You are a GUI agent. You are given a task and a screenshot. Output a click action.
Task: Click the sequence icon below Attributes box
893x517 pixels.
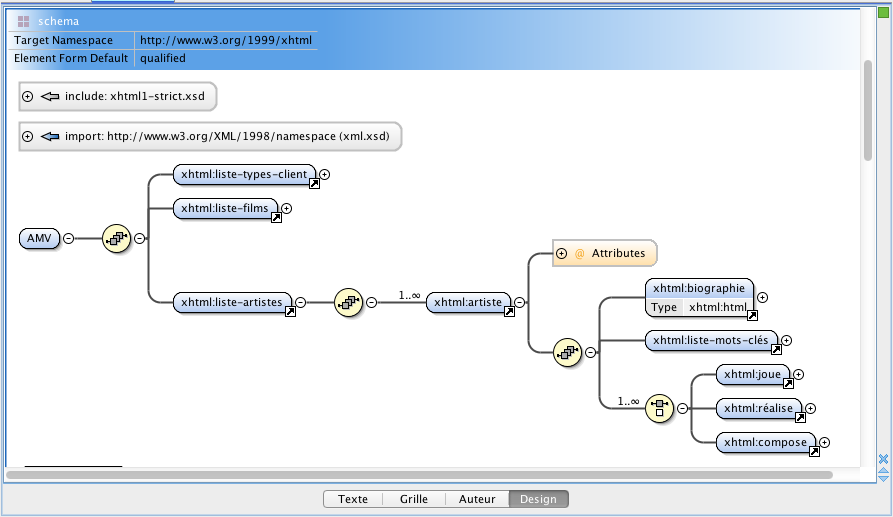click(567, 352)
